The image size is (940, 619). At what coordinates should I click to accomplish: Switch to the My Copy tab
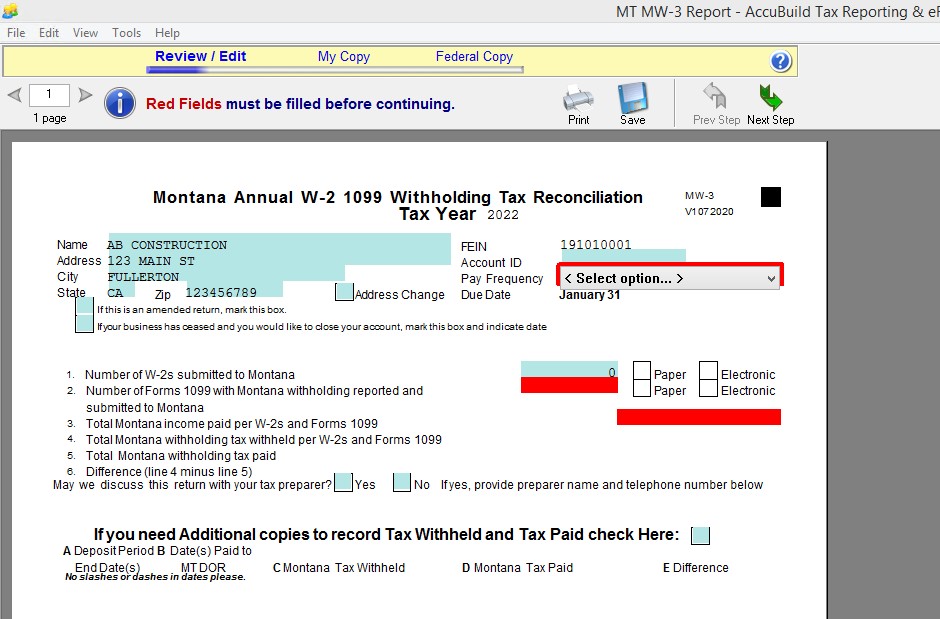coord(344,56)
